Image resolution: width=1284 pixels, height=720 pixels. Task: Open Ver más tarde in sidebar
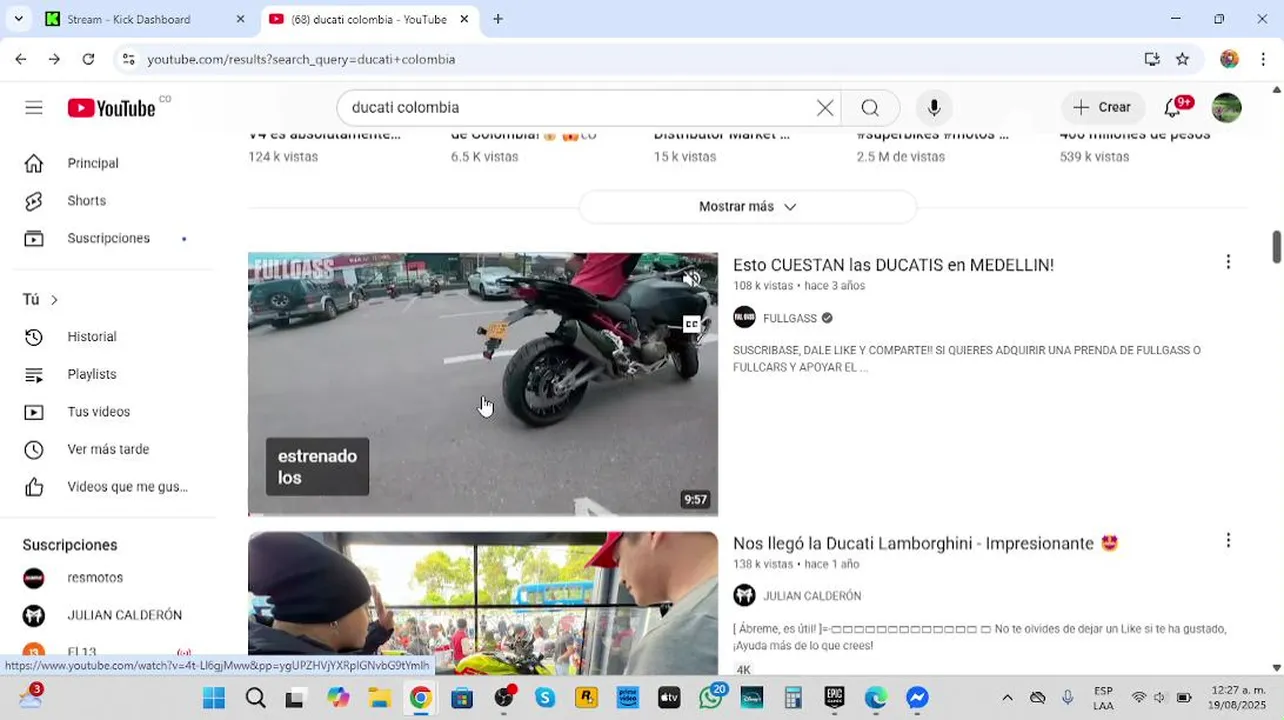point(108,449)
